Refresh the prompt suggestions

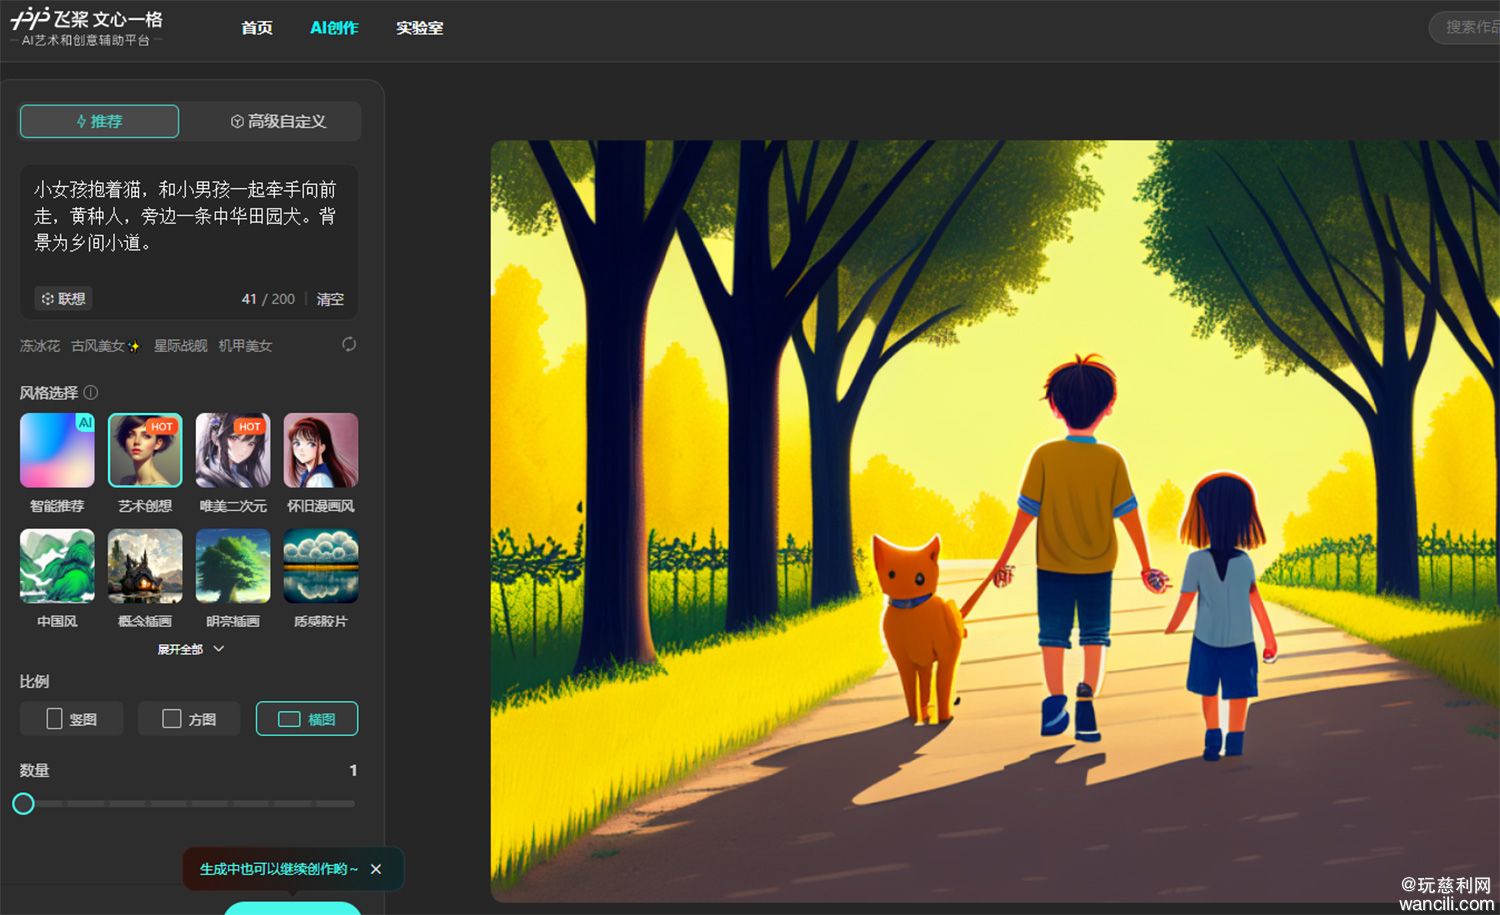coord(349,344)
